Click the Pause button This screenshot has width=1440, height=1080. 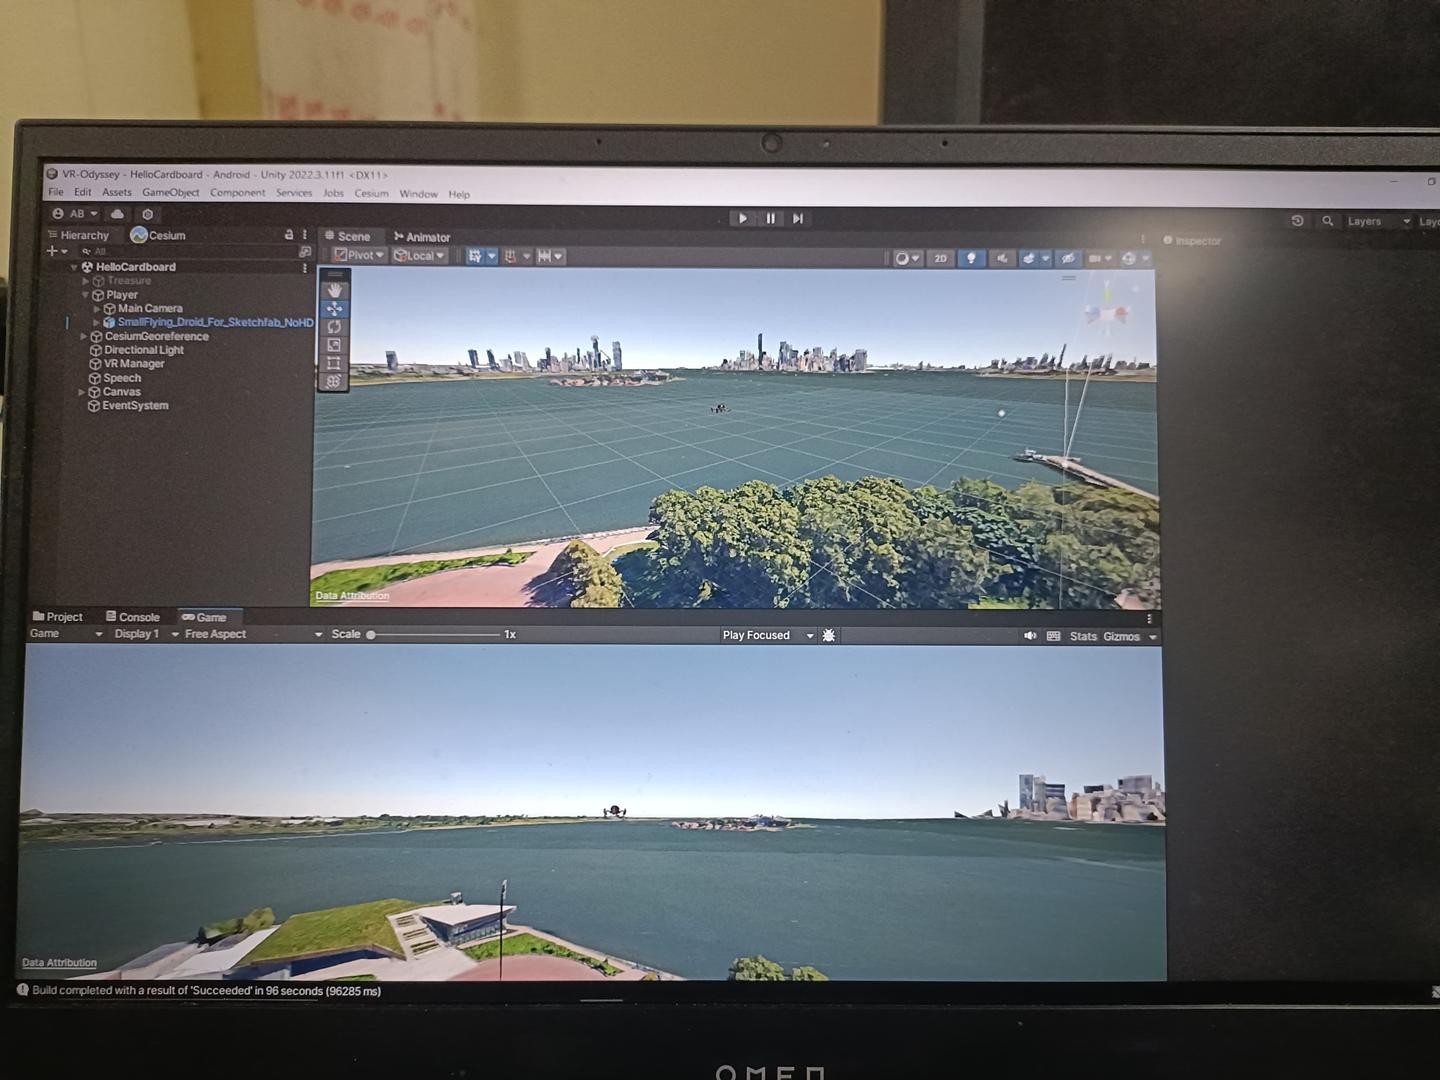click(770, 218)
